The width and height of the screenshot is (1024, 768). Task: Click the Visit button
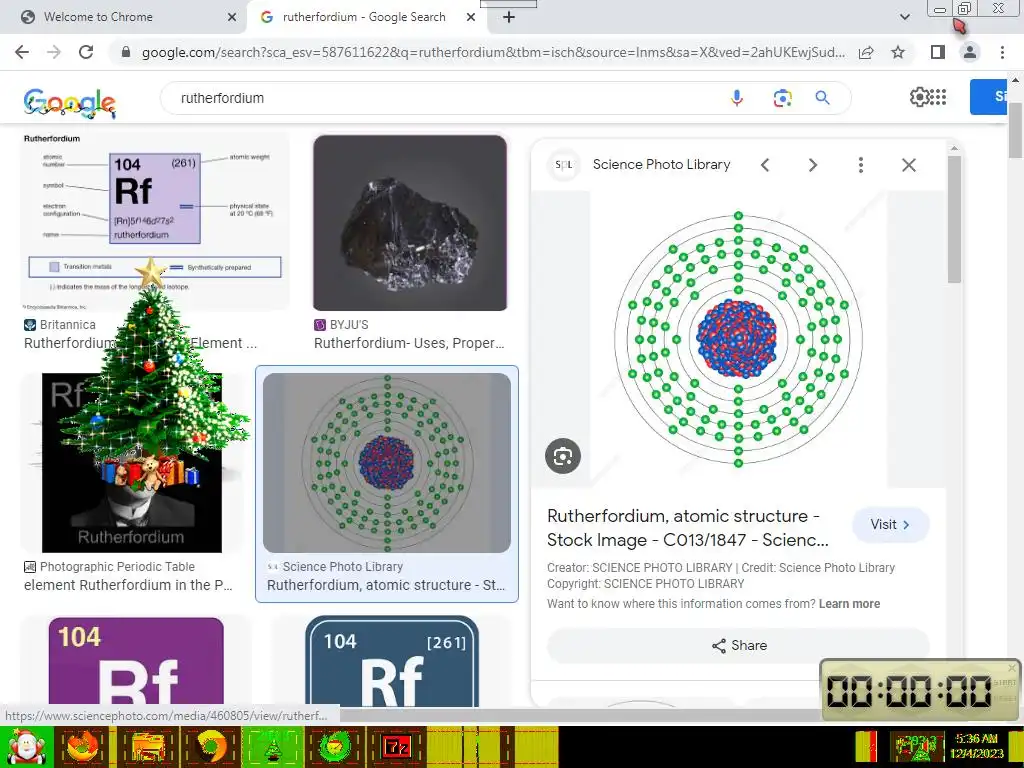coord(890,524)
